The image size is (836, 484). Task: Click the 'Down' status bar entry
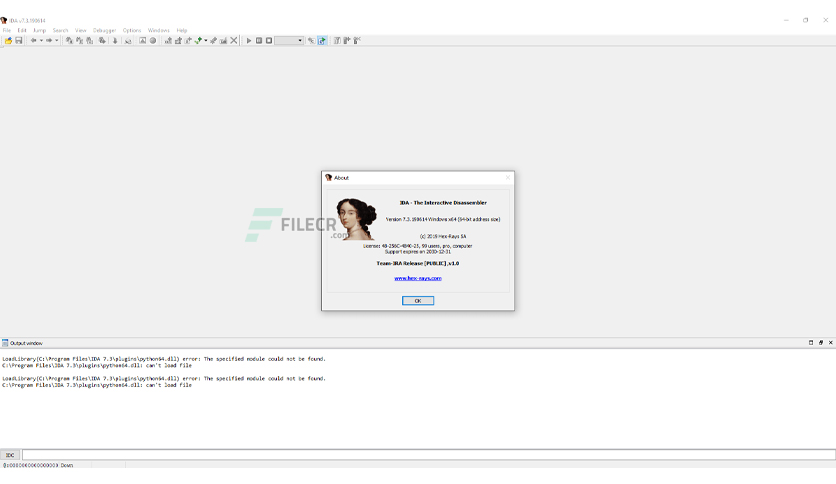(67, 465)
